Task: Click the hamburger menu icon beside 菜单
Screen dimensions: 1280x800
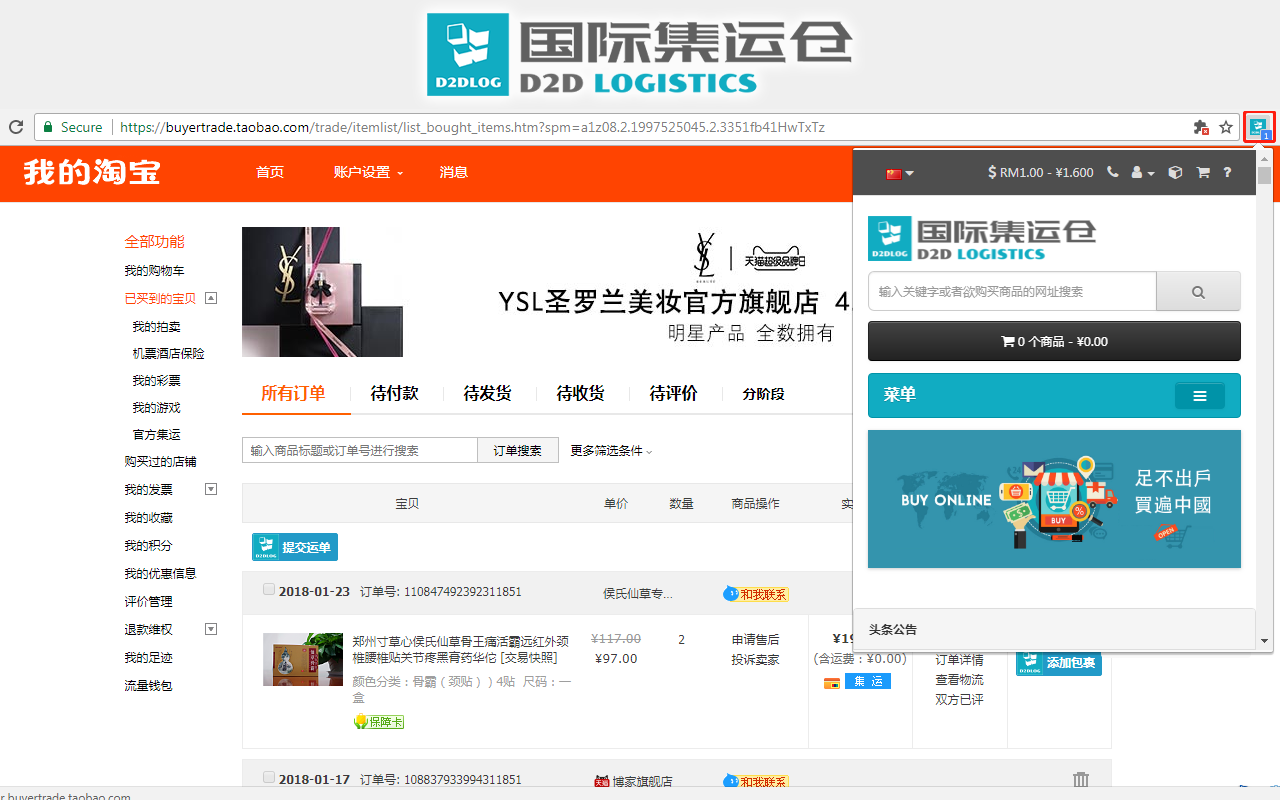Action: pyautogui.click(x=1200, y=396)
